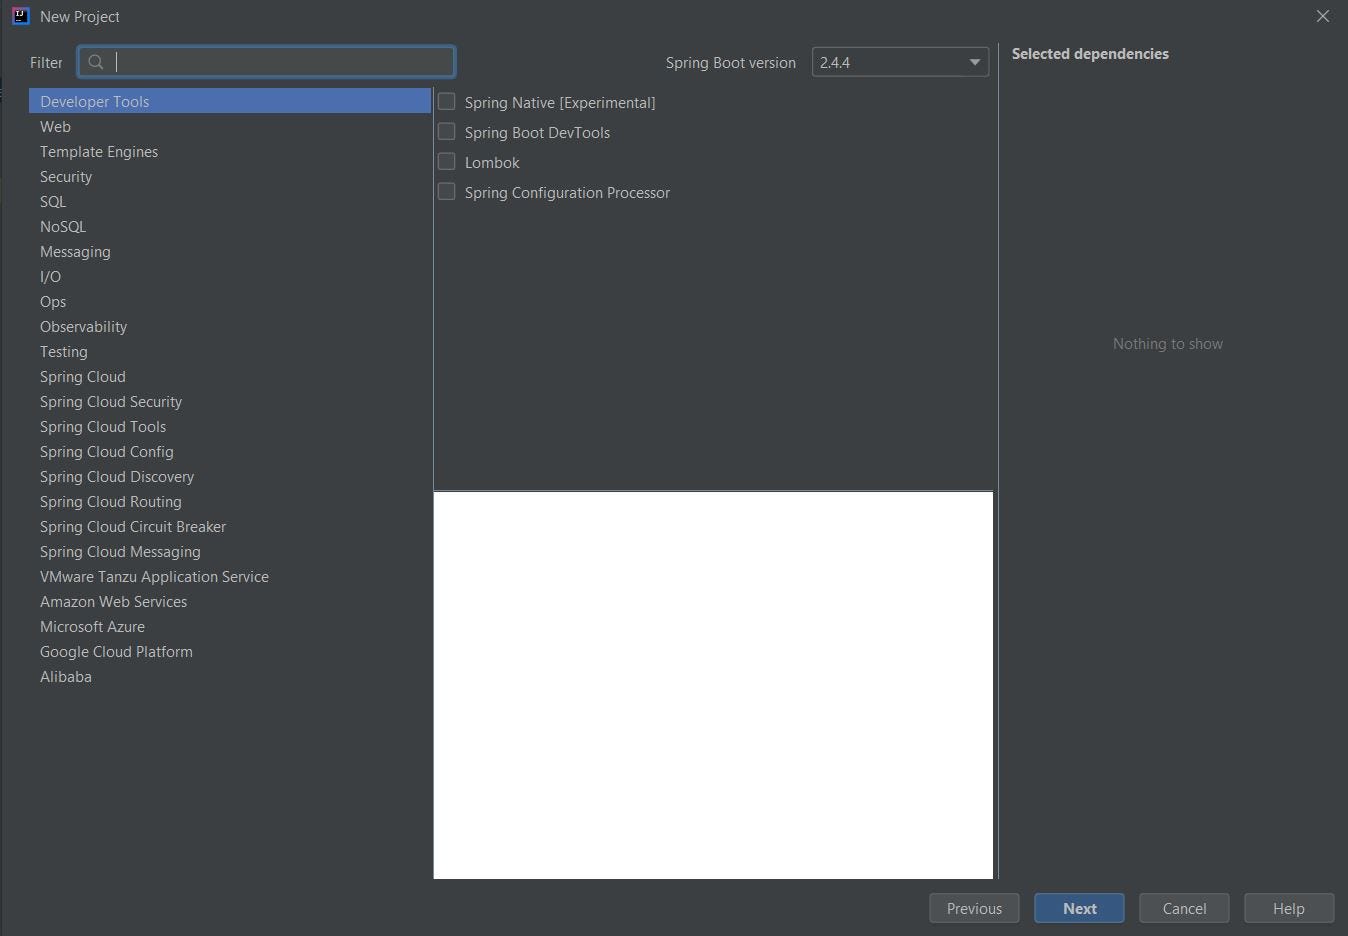This screenshot has height=936, width=1348.
Task: Choose Amazon Web Services category
Action: [x=230, y=601]
